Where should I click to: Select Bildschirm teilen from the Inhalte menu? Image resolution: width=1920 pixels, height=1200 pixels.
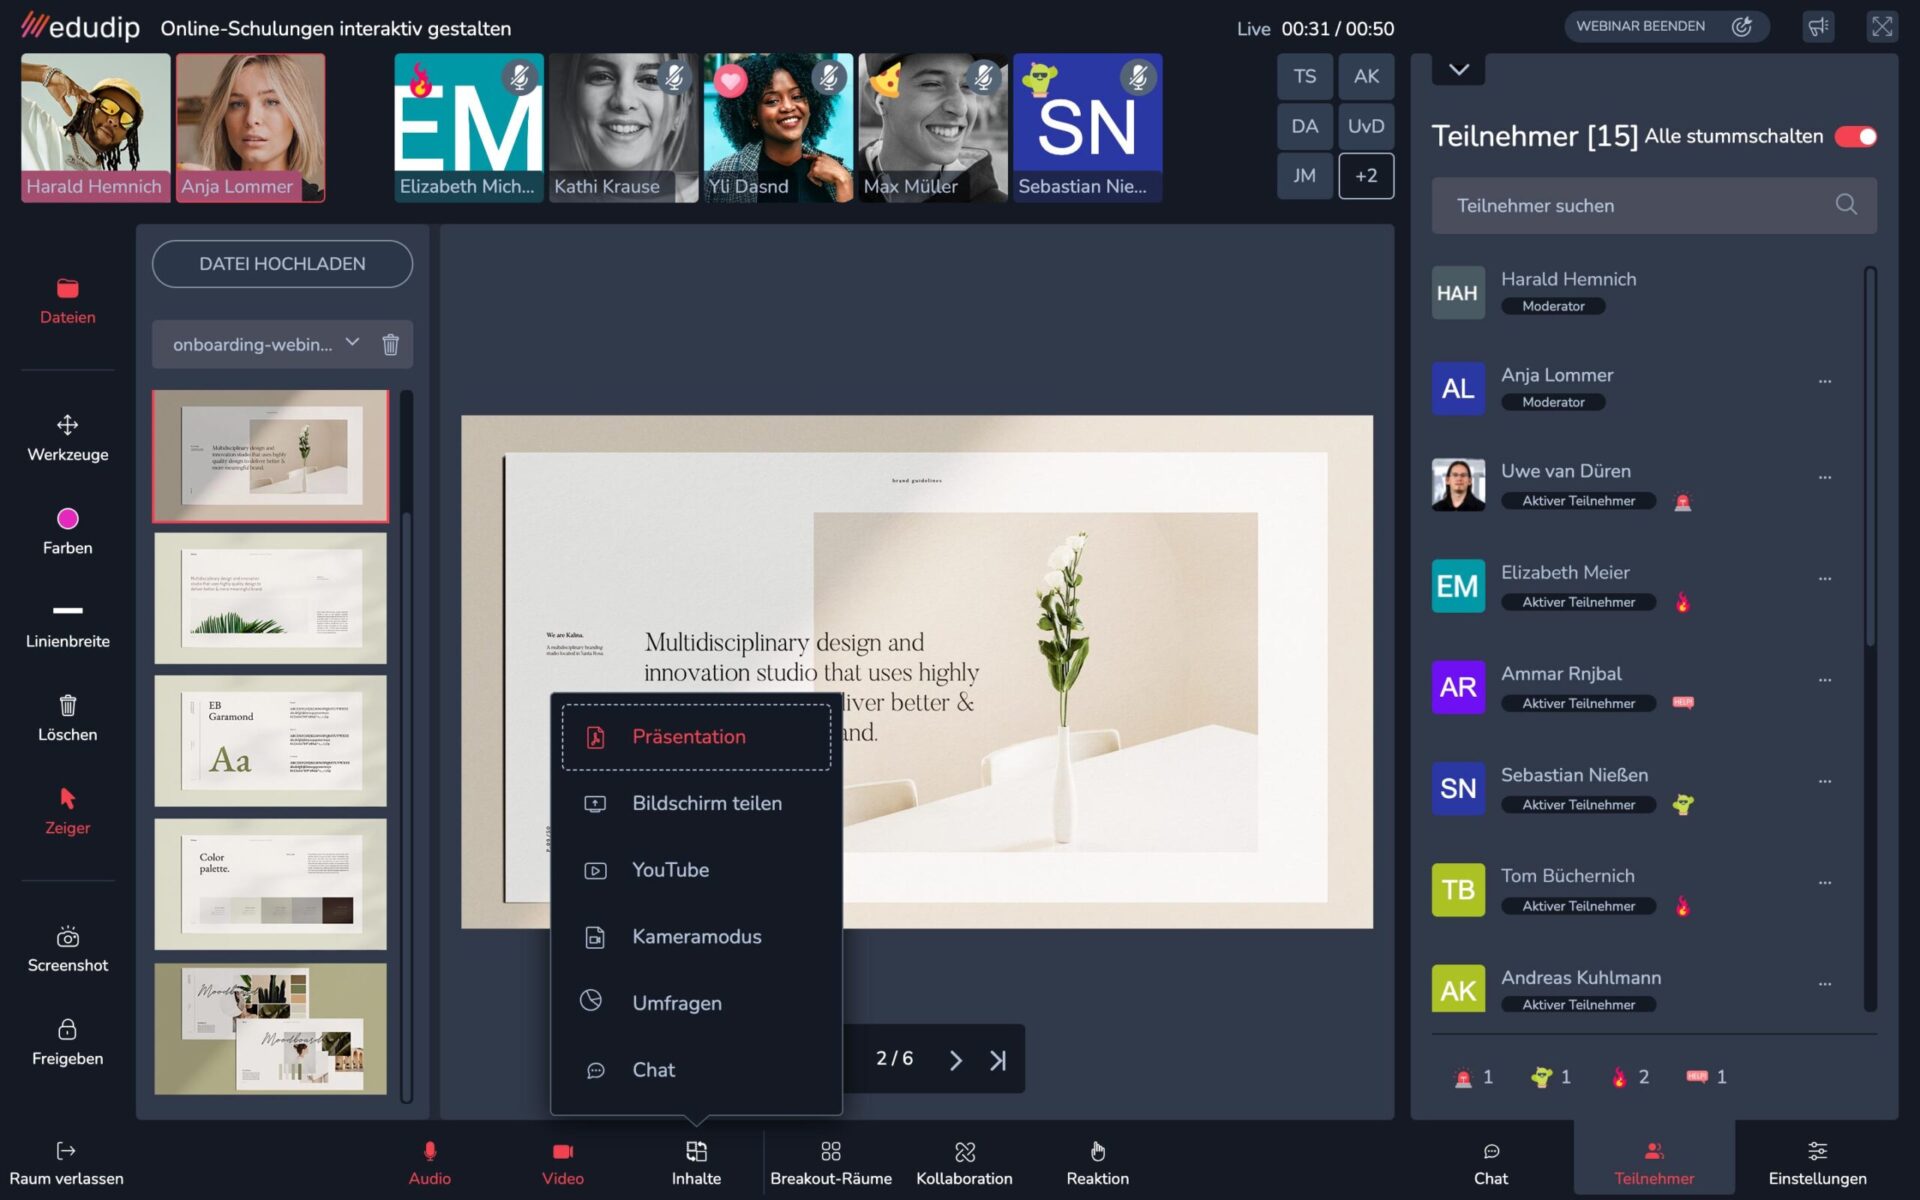coord(706,803)
